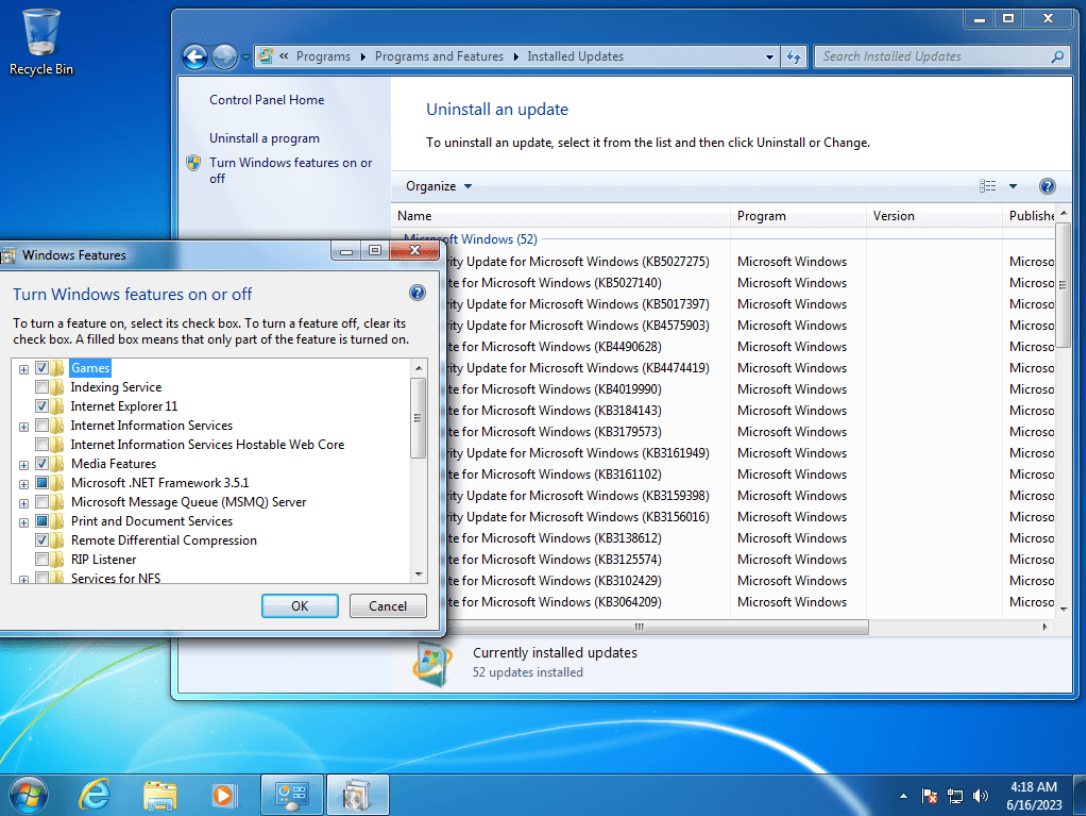Click the updates list vertical scrollbar thumb
The height and width of the screenshot is (816, 1086).
point(1062,284)
